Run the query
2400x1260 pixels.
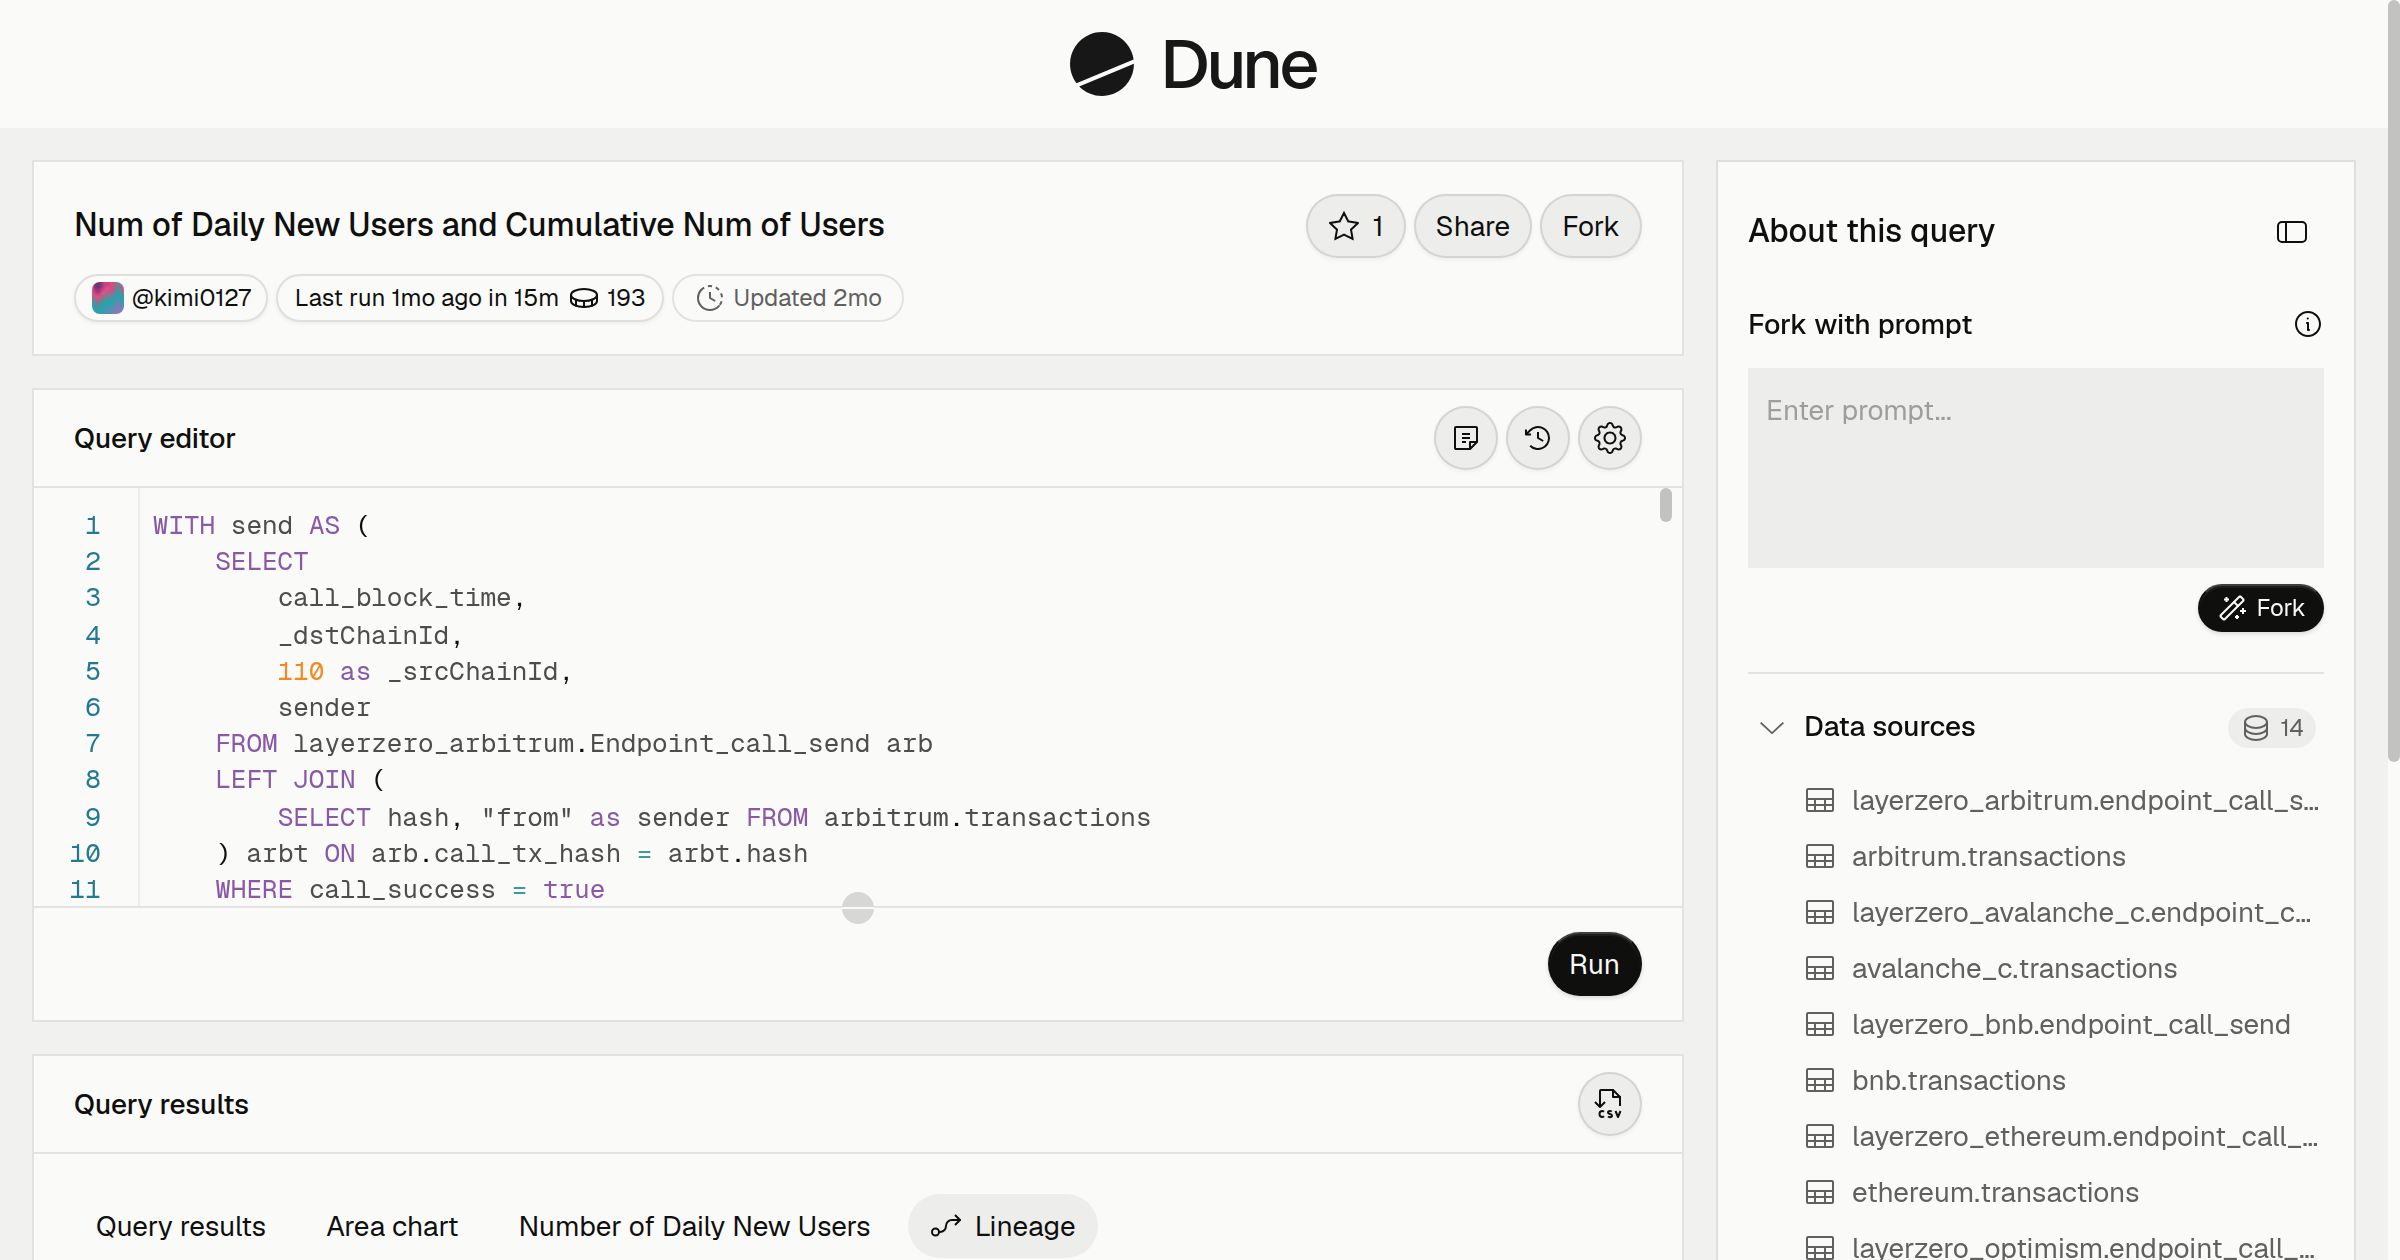click(x=1594, y=964)
